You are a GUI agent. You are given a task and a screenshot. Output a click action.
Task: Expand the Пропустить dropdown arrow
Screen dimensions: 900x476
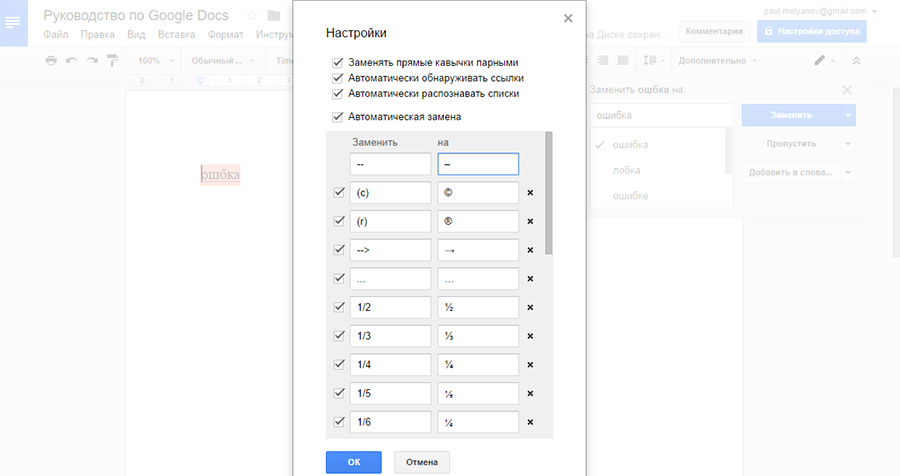pos(848,144)
